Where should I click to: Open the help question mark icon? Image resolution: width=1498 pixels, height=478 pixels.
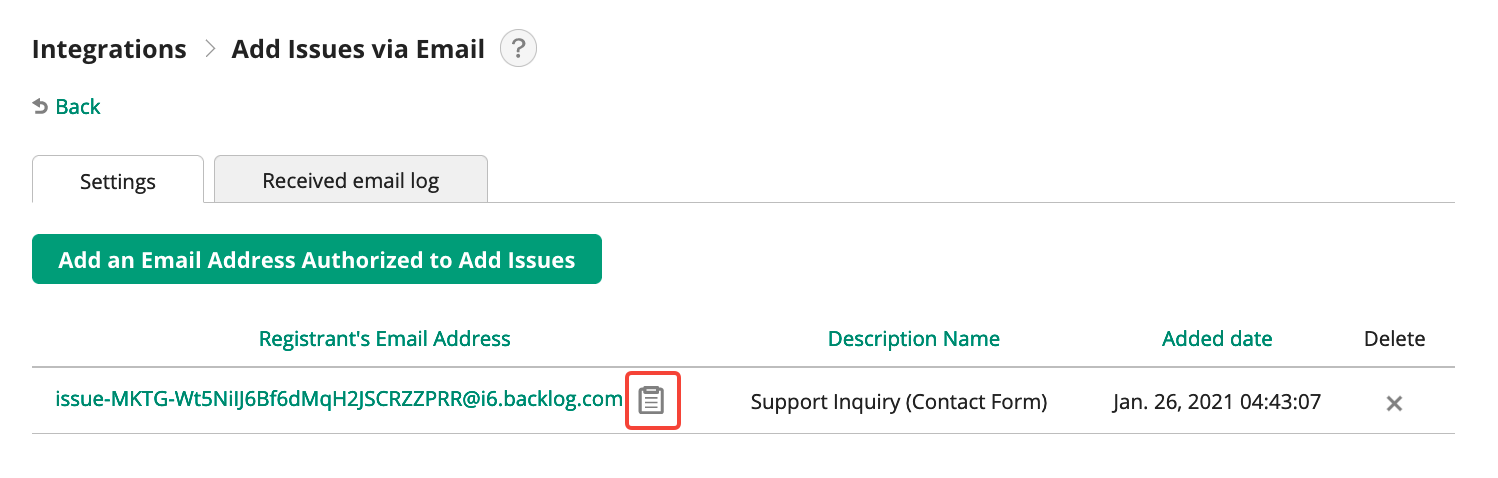click(x=518, y=49)
